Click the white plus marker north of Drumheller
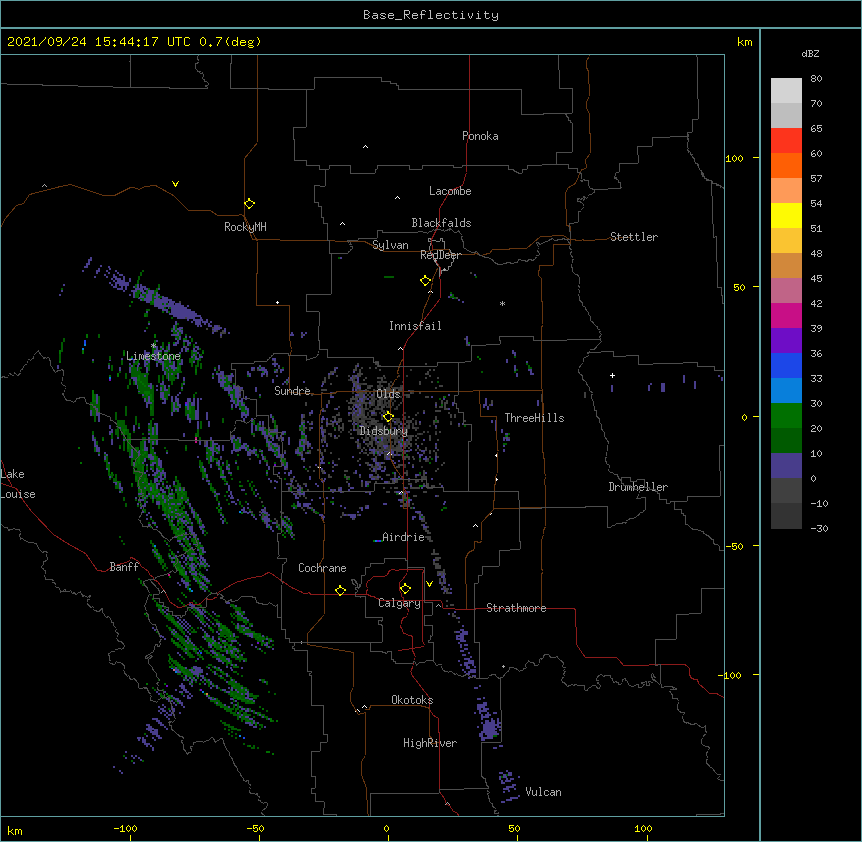The width and height of the screenshot is (862, 842). [x=612, y=375]
